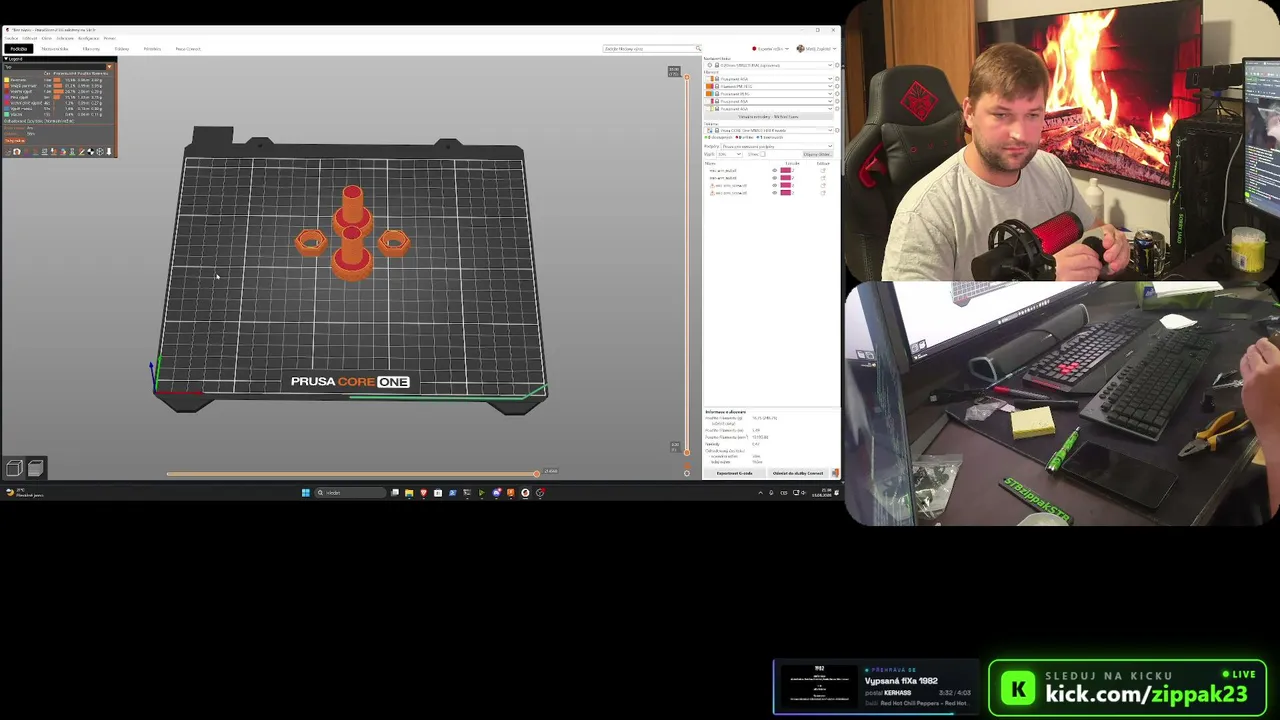Open the weather widget on the taskbar
The height and width of the screenshot is (720, 1280).
(x=24, y=492)
